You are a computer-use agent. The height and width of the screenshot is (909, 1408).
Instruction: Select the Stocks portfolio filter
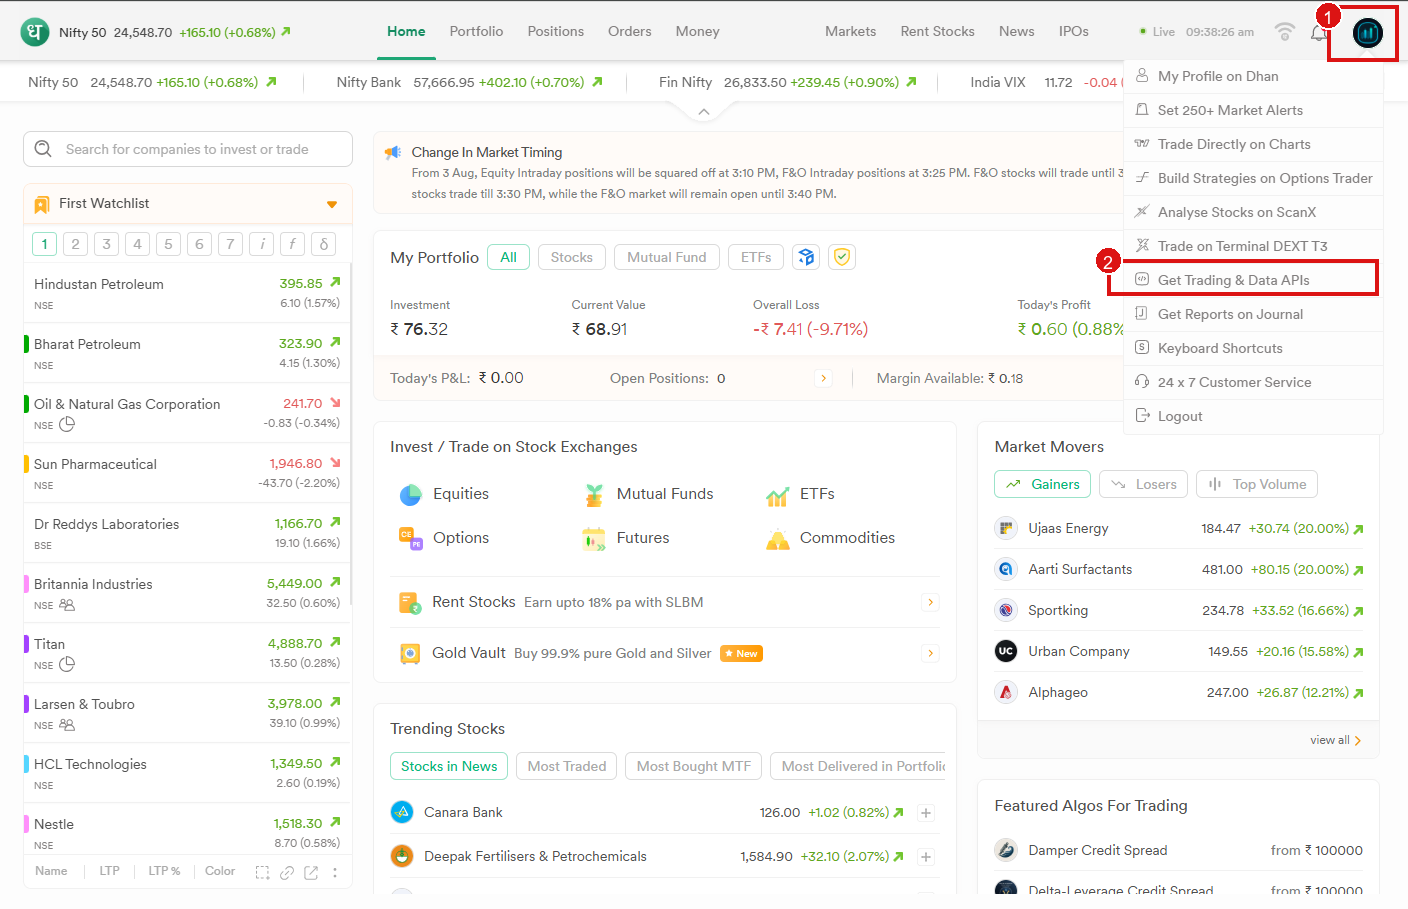[572, 257]
